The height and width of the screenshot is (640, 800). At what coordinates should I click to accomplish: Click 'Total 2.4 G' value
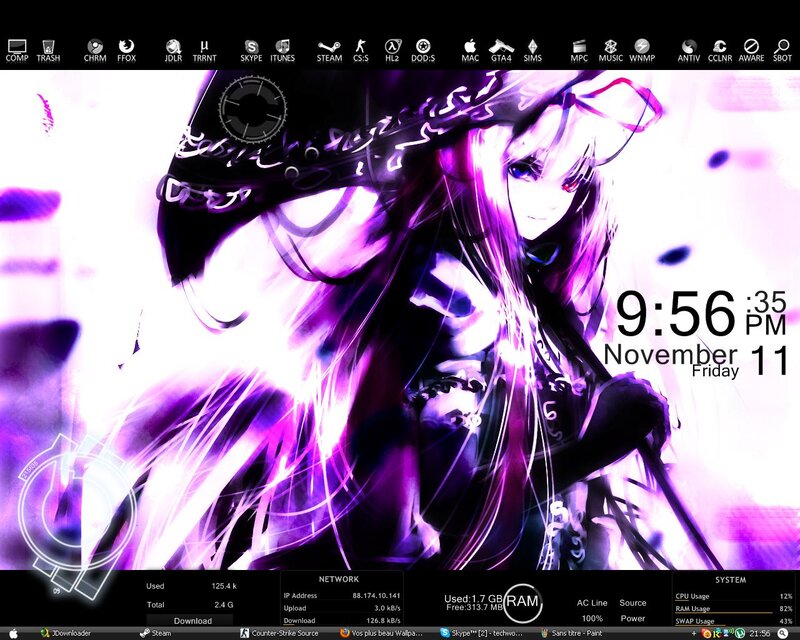pos(223,605)
